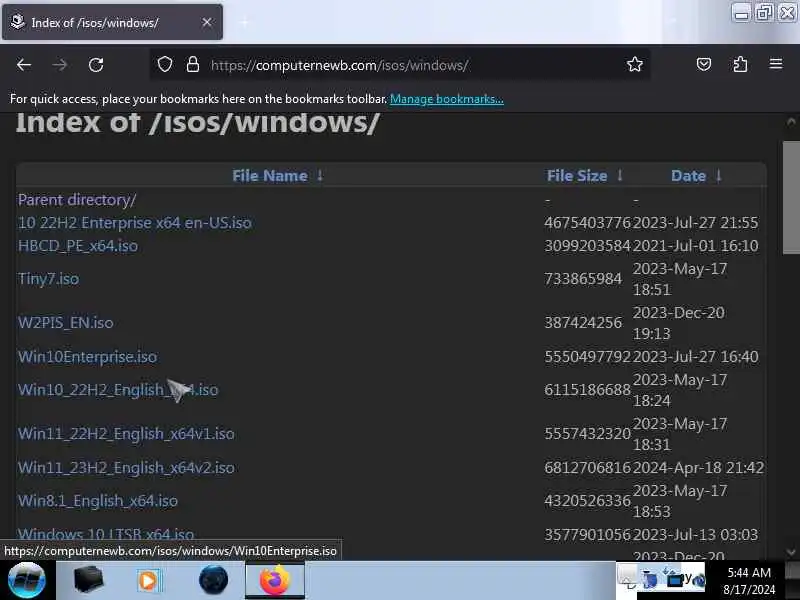The image size is (800, 600).
Task: Open a new tab with plus button
Action: [244, 22]
